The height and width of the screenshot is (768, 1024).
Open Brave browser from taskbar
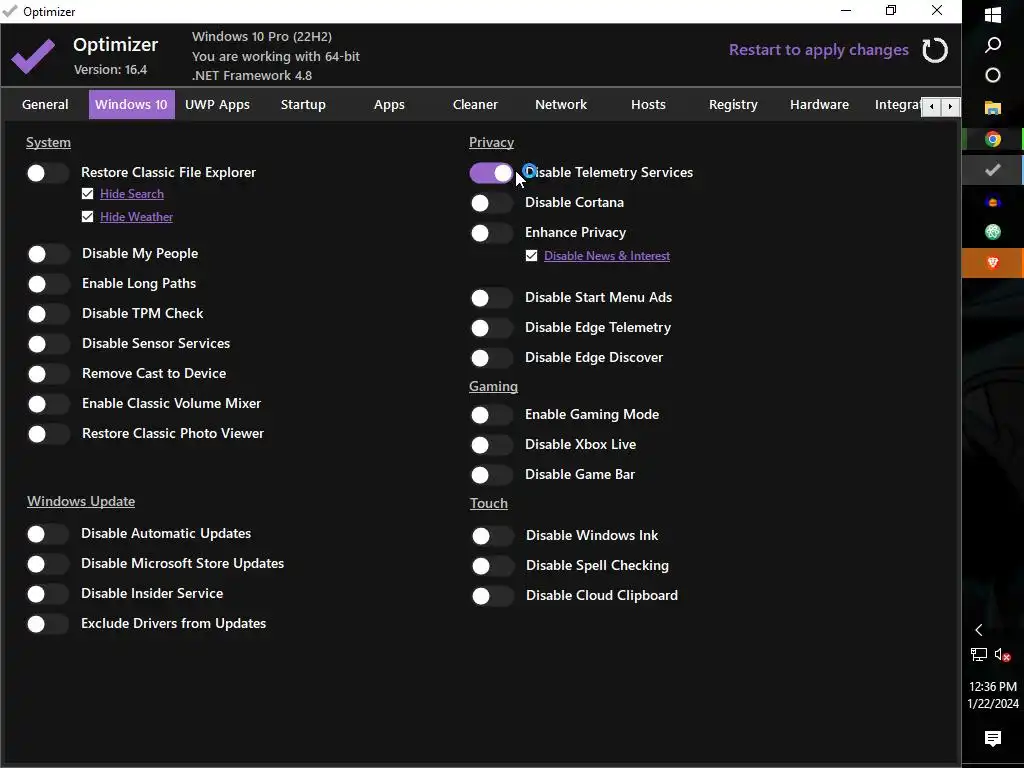point(993,263)
